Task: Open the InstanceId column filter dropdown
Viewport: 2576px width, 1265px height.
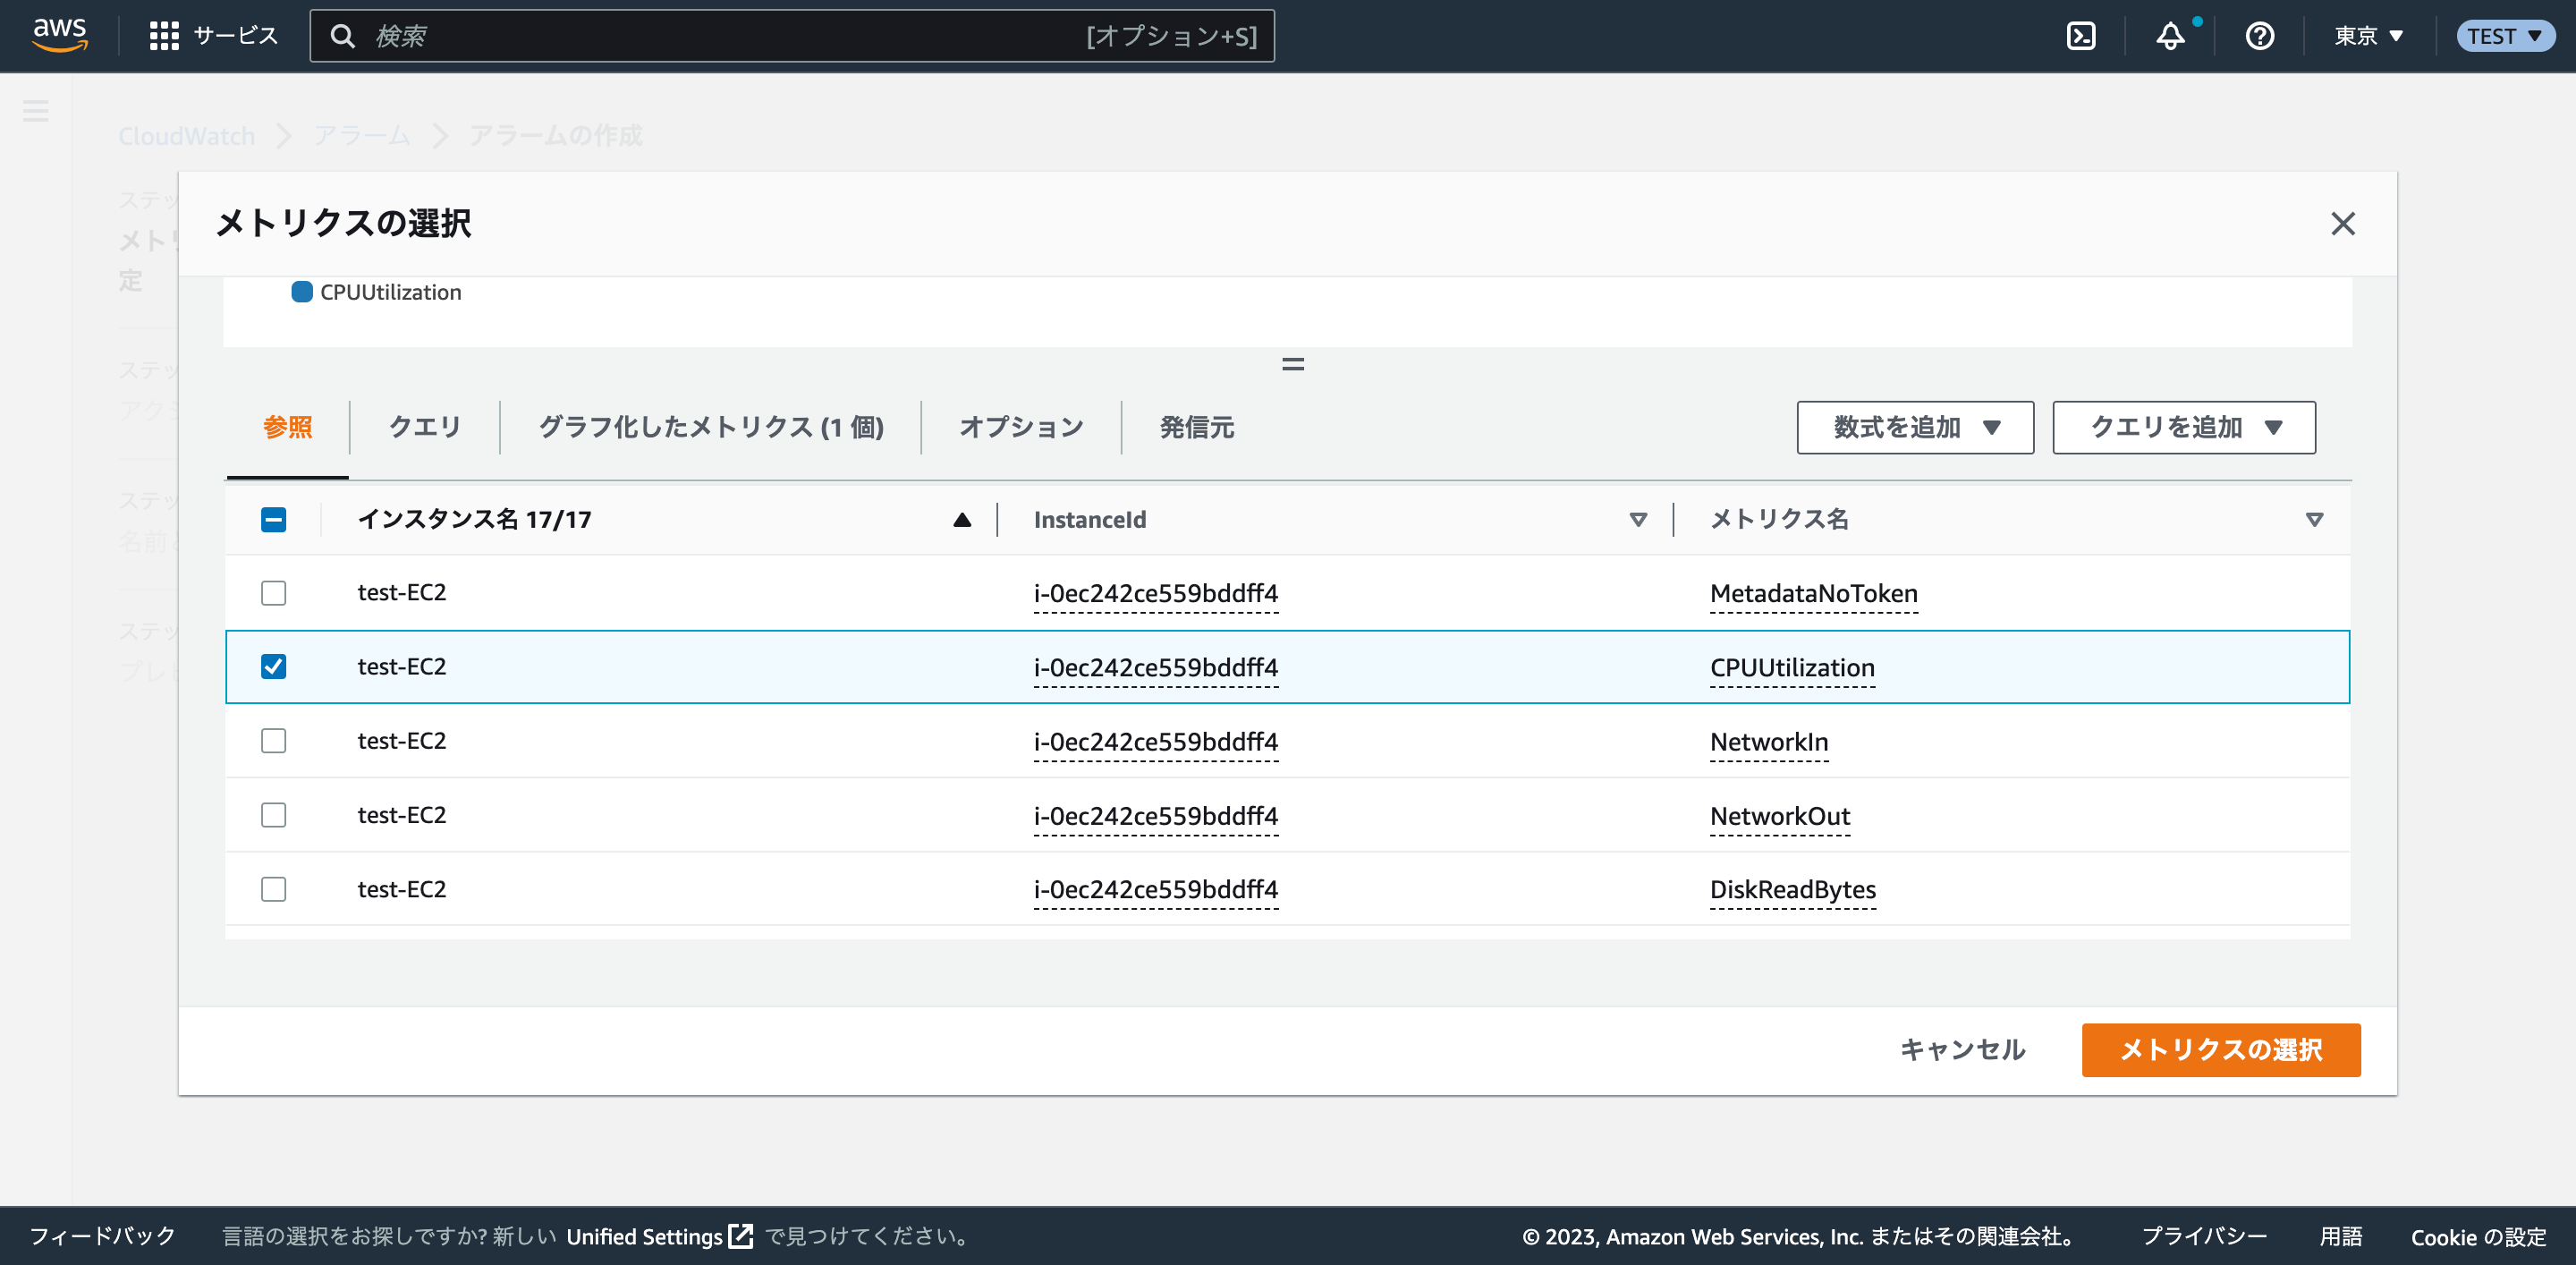Action: click(1638, 519)
